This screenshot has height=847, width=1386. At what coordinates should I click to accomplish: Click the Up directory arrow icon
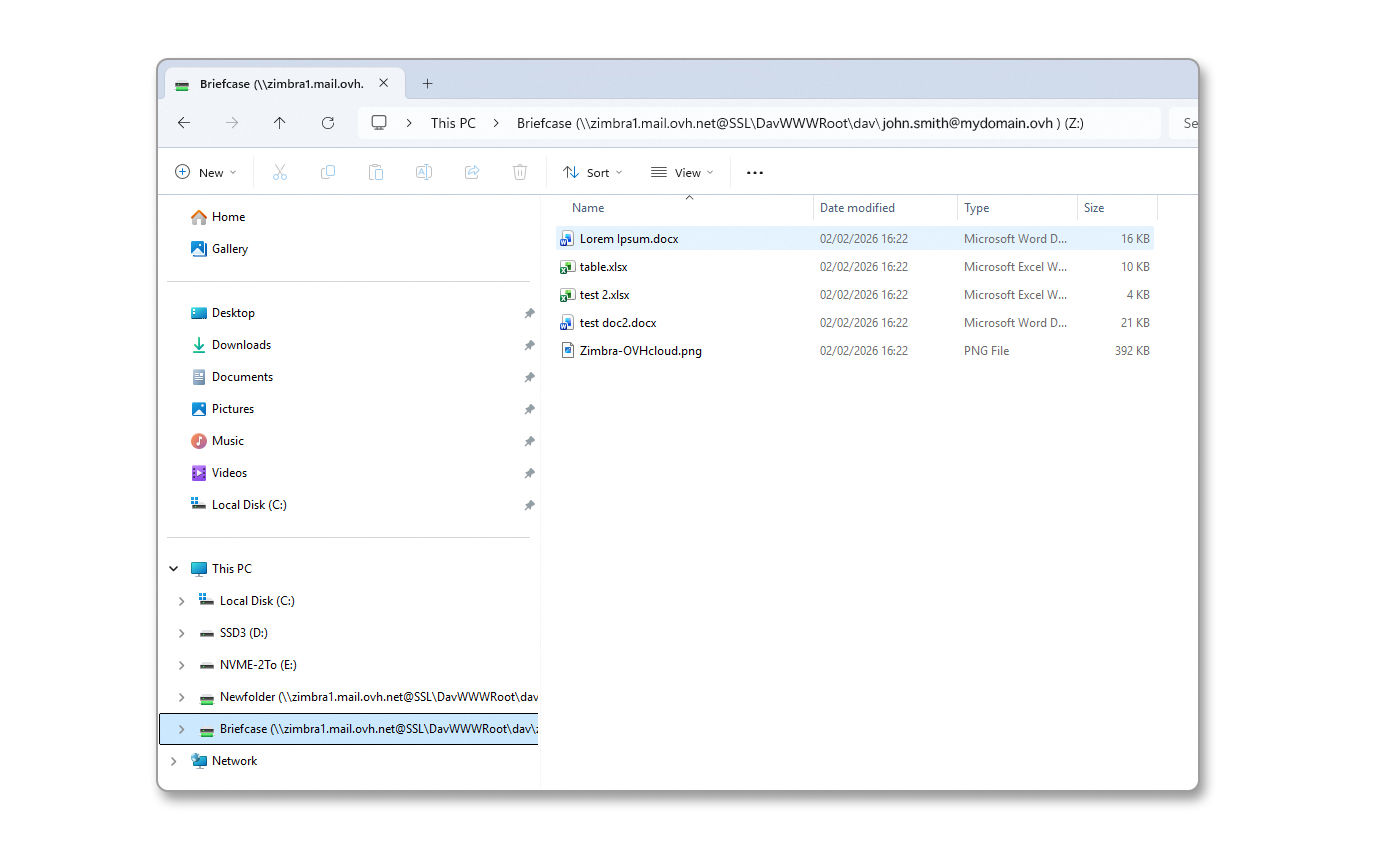click(x=280, y=123)
